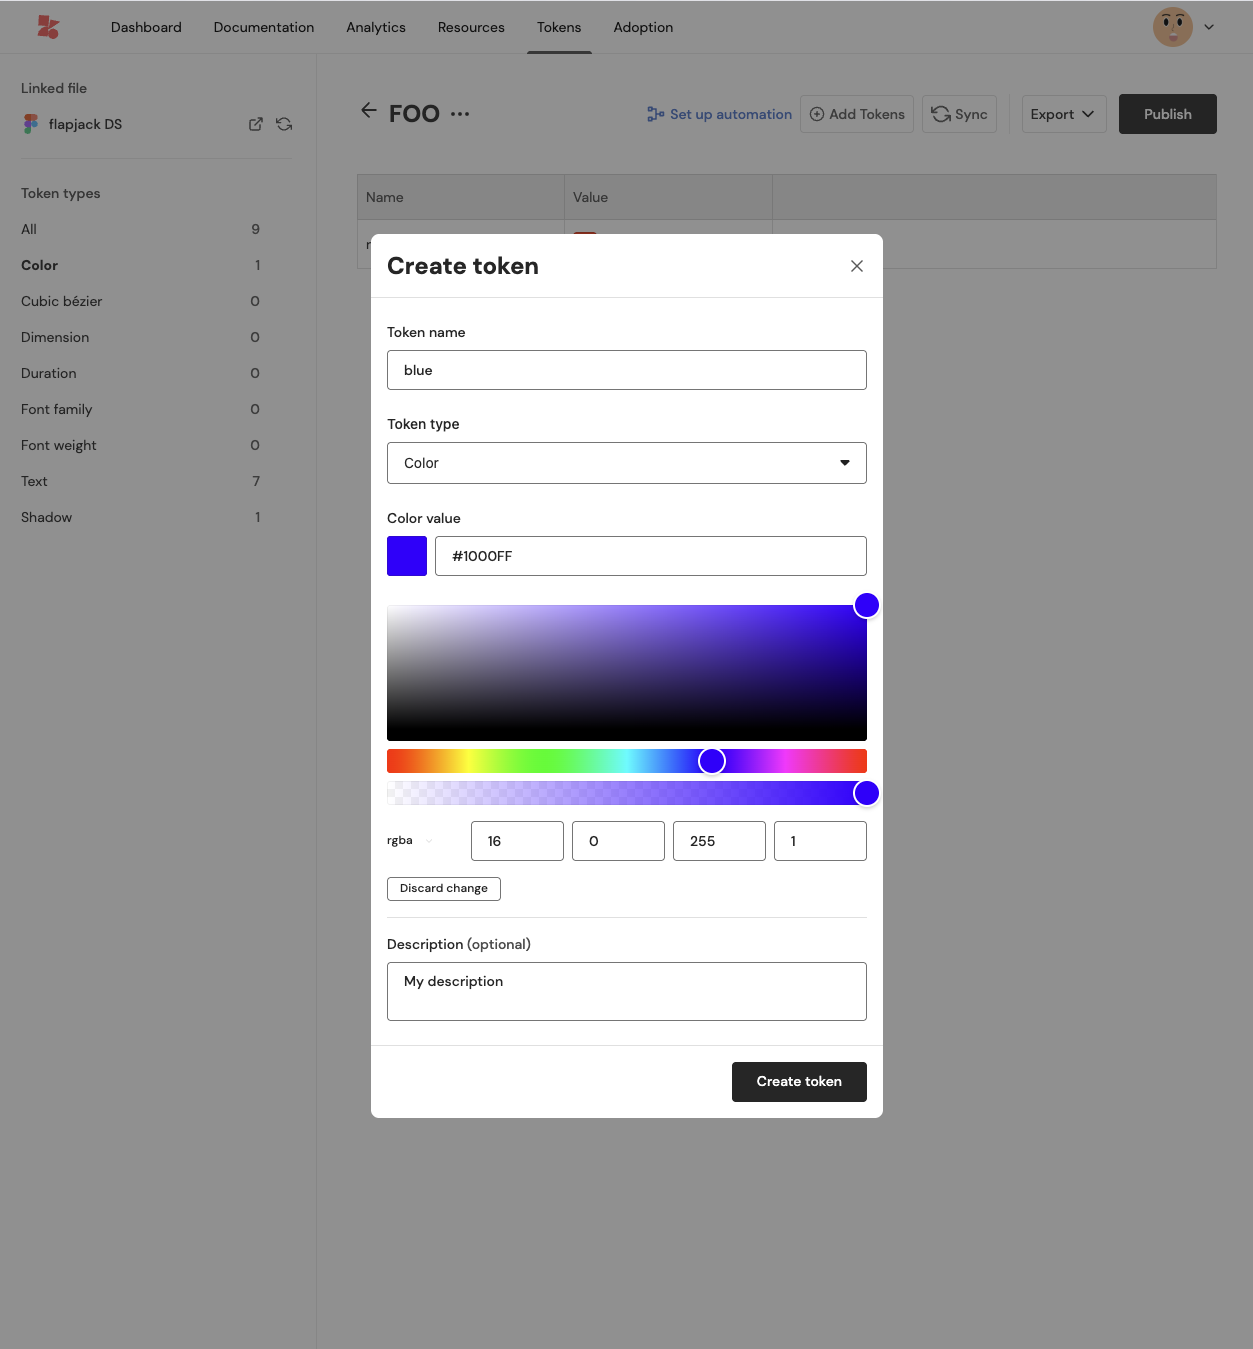Click the Discard change button
This screenshot has width=1253, height=1349.
click(x=443, y=888)
